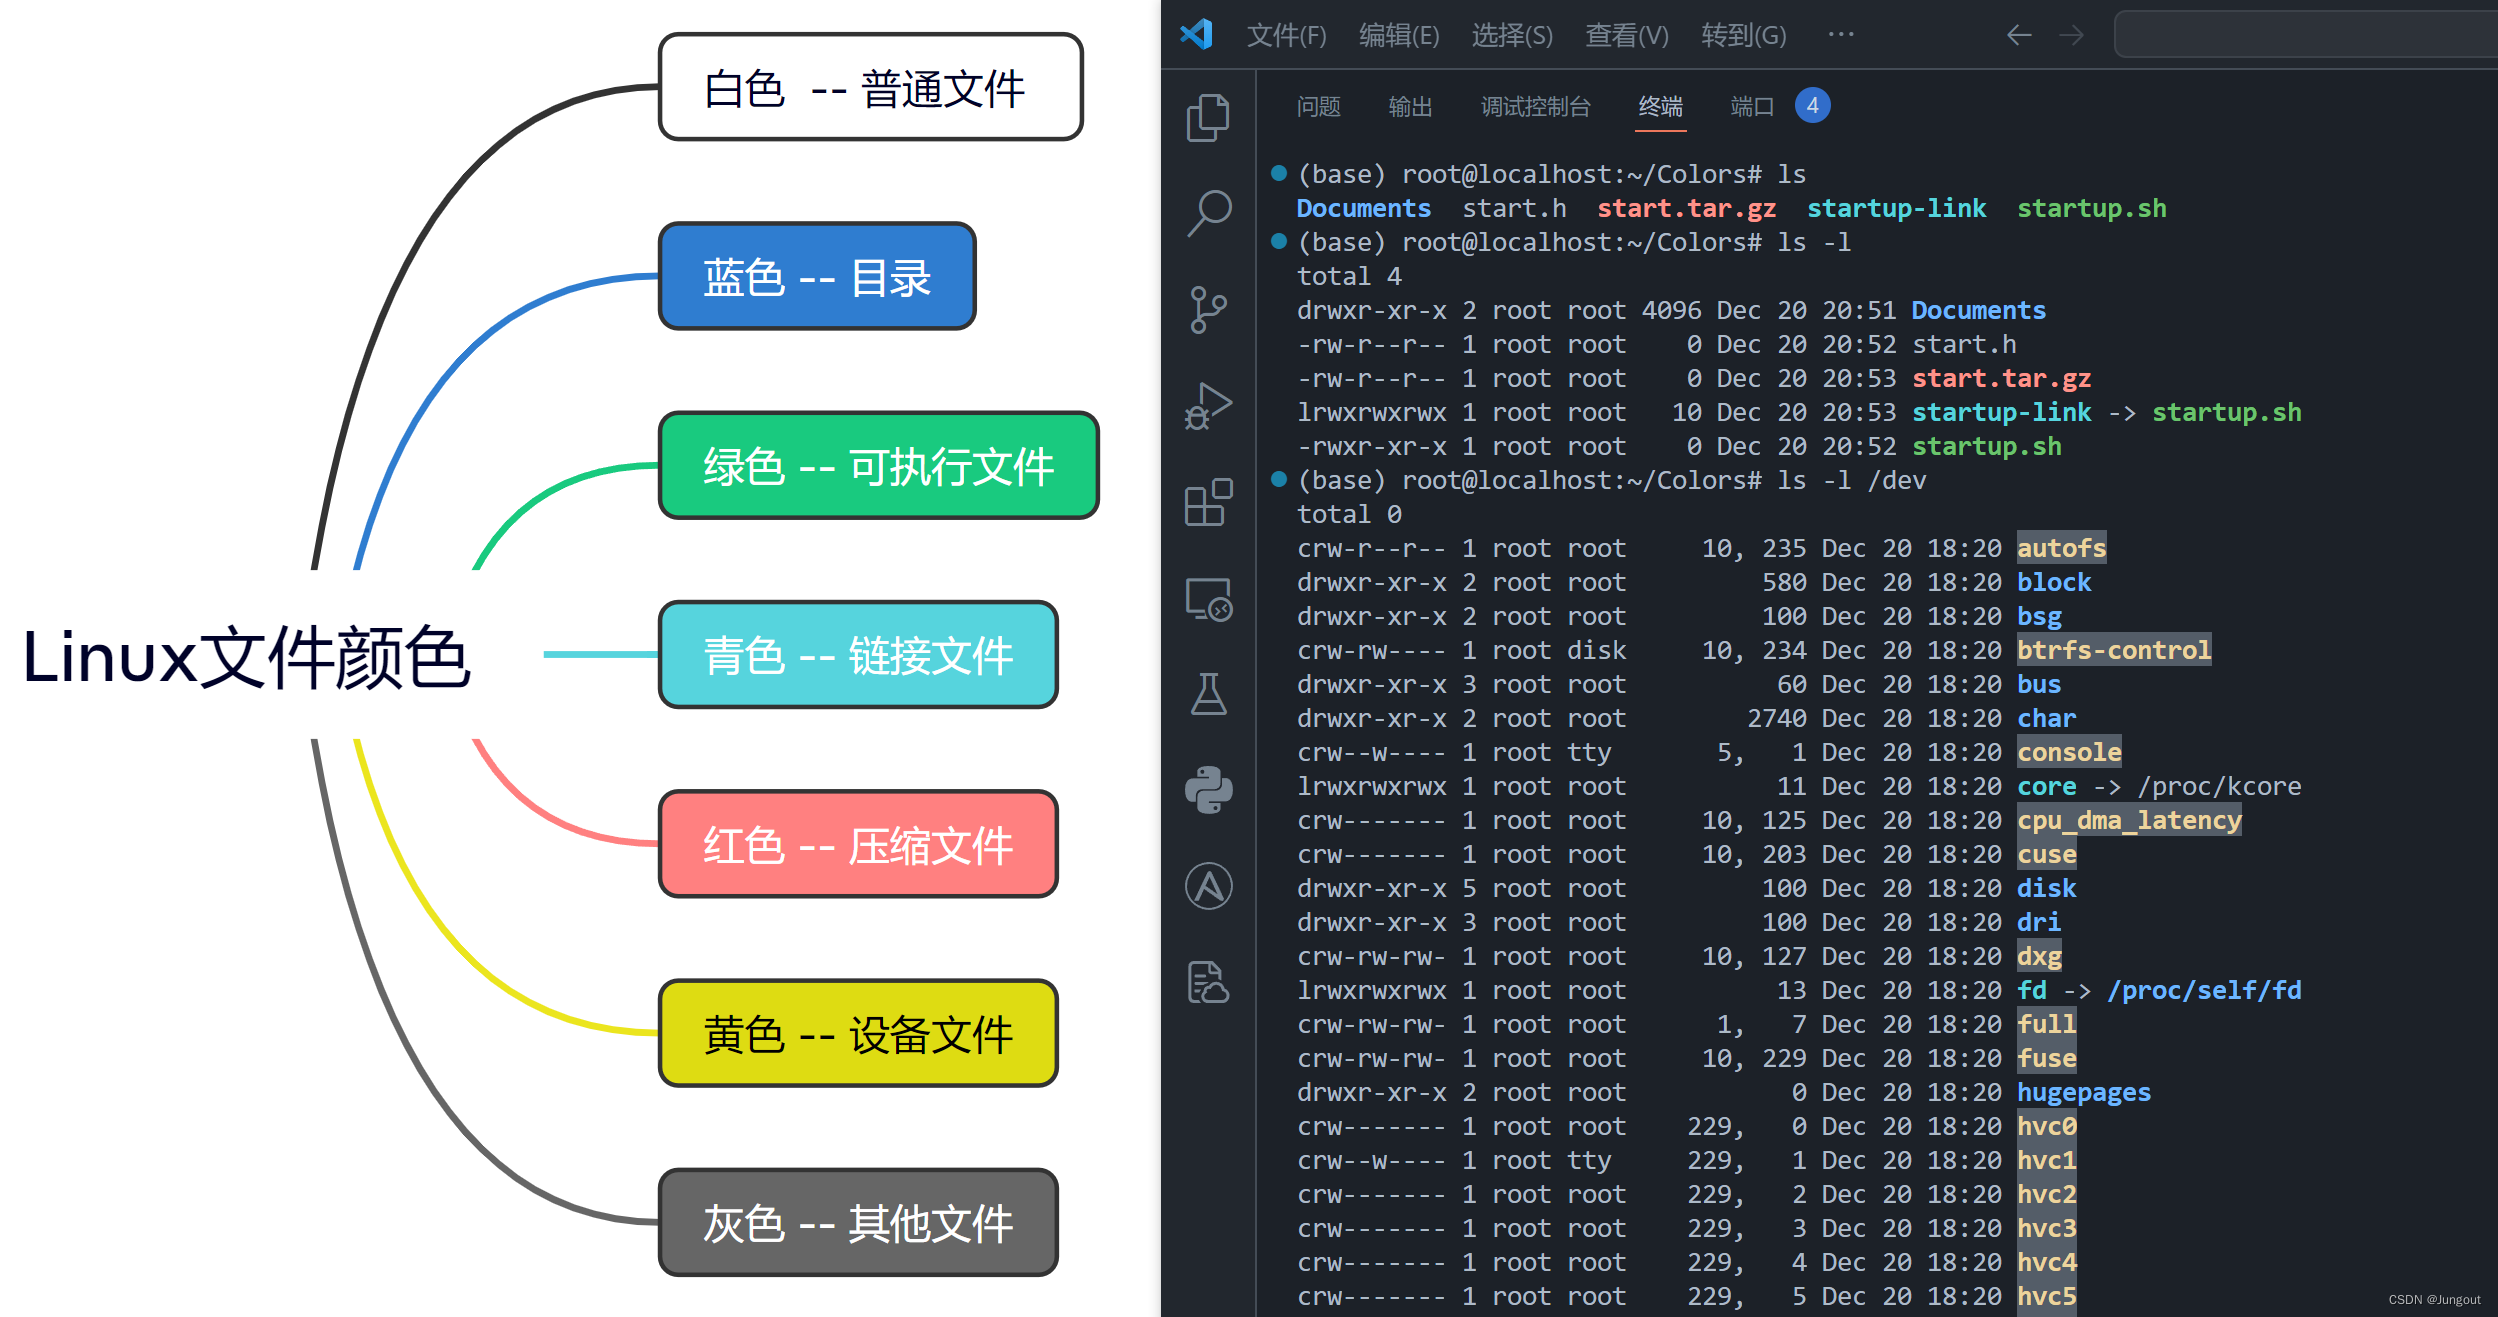Click the full device entry
The height and width of the screenshot is (1317, 2498).
pos(2046,1024)
